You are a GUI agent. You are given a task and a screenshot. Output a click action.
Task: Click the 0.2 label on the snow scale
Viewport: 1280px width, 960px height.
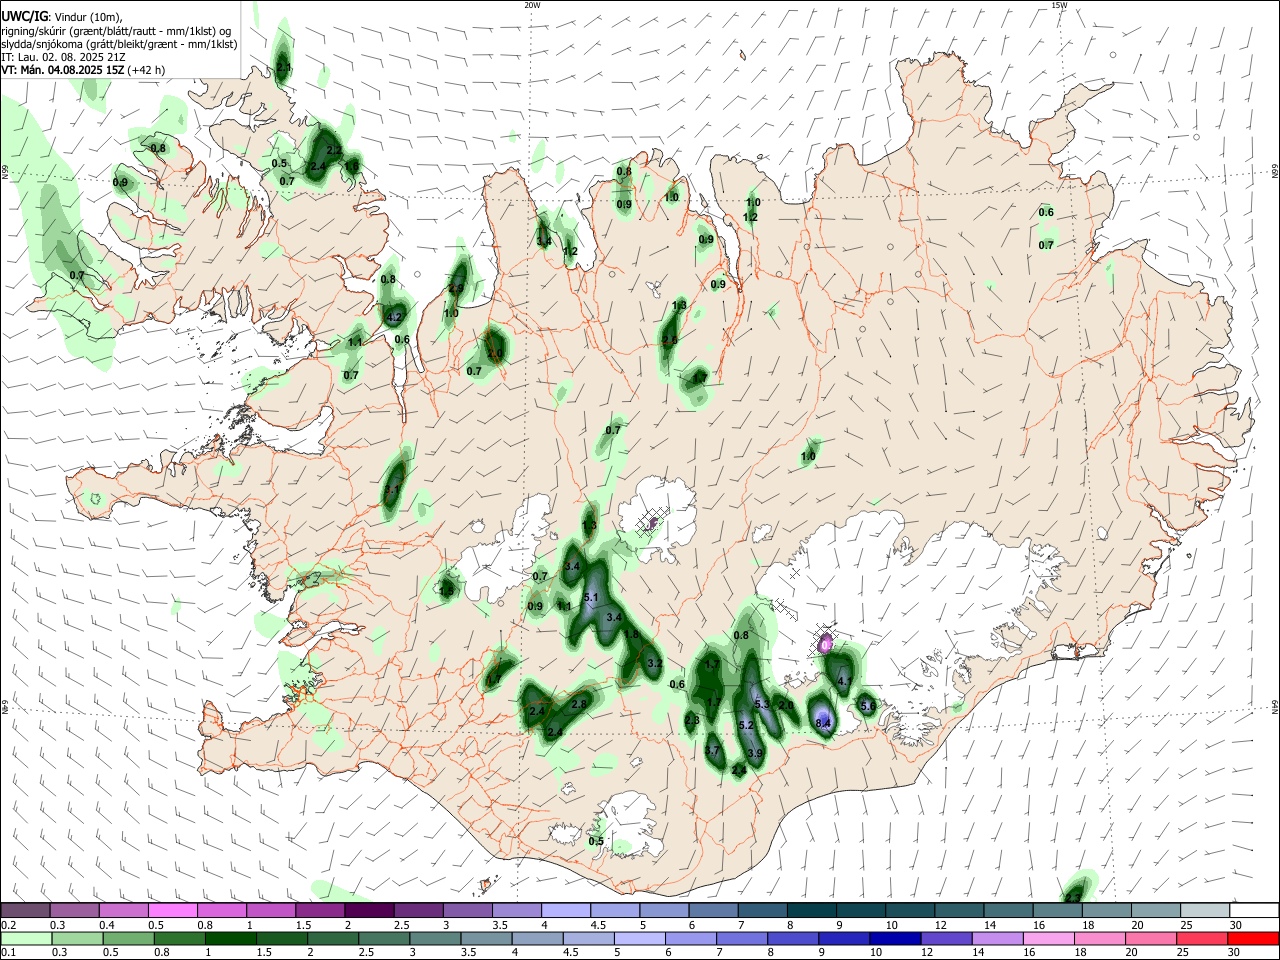tap(8, 925)
